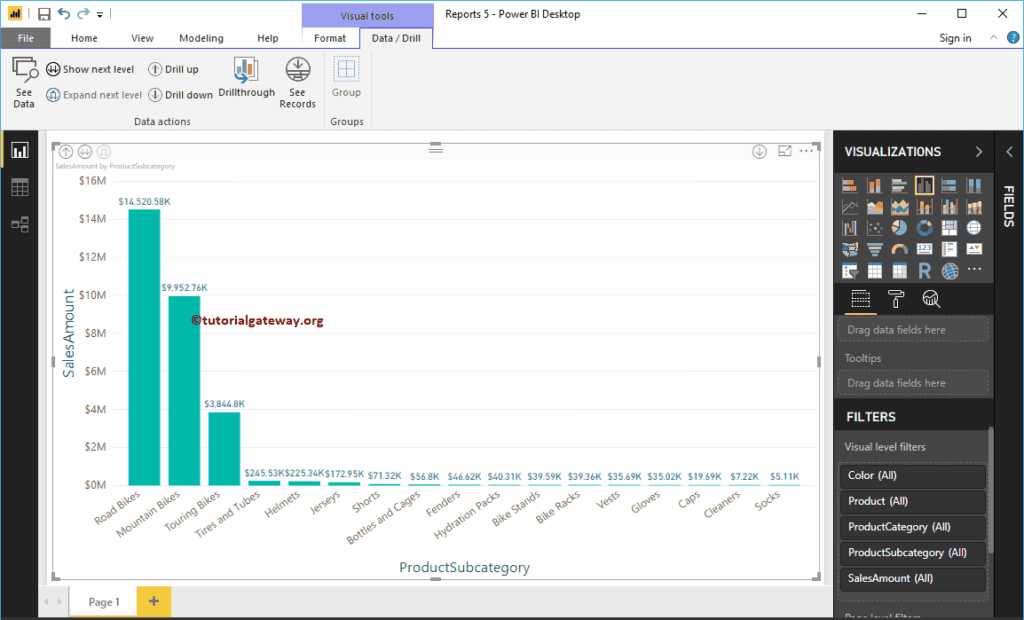Select the map globe visualization
Screen dimensions: 1024x620
pyautogui.click(x=974, y=228)
